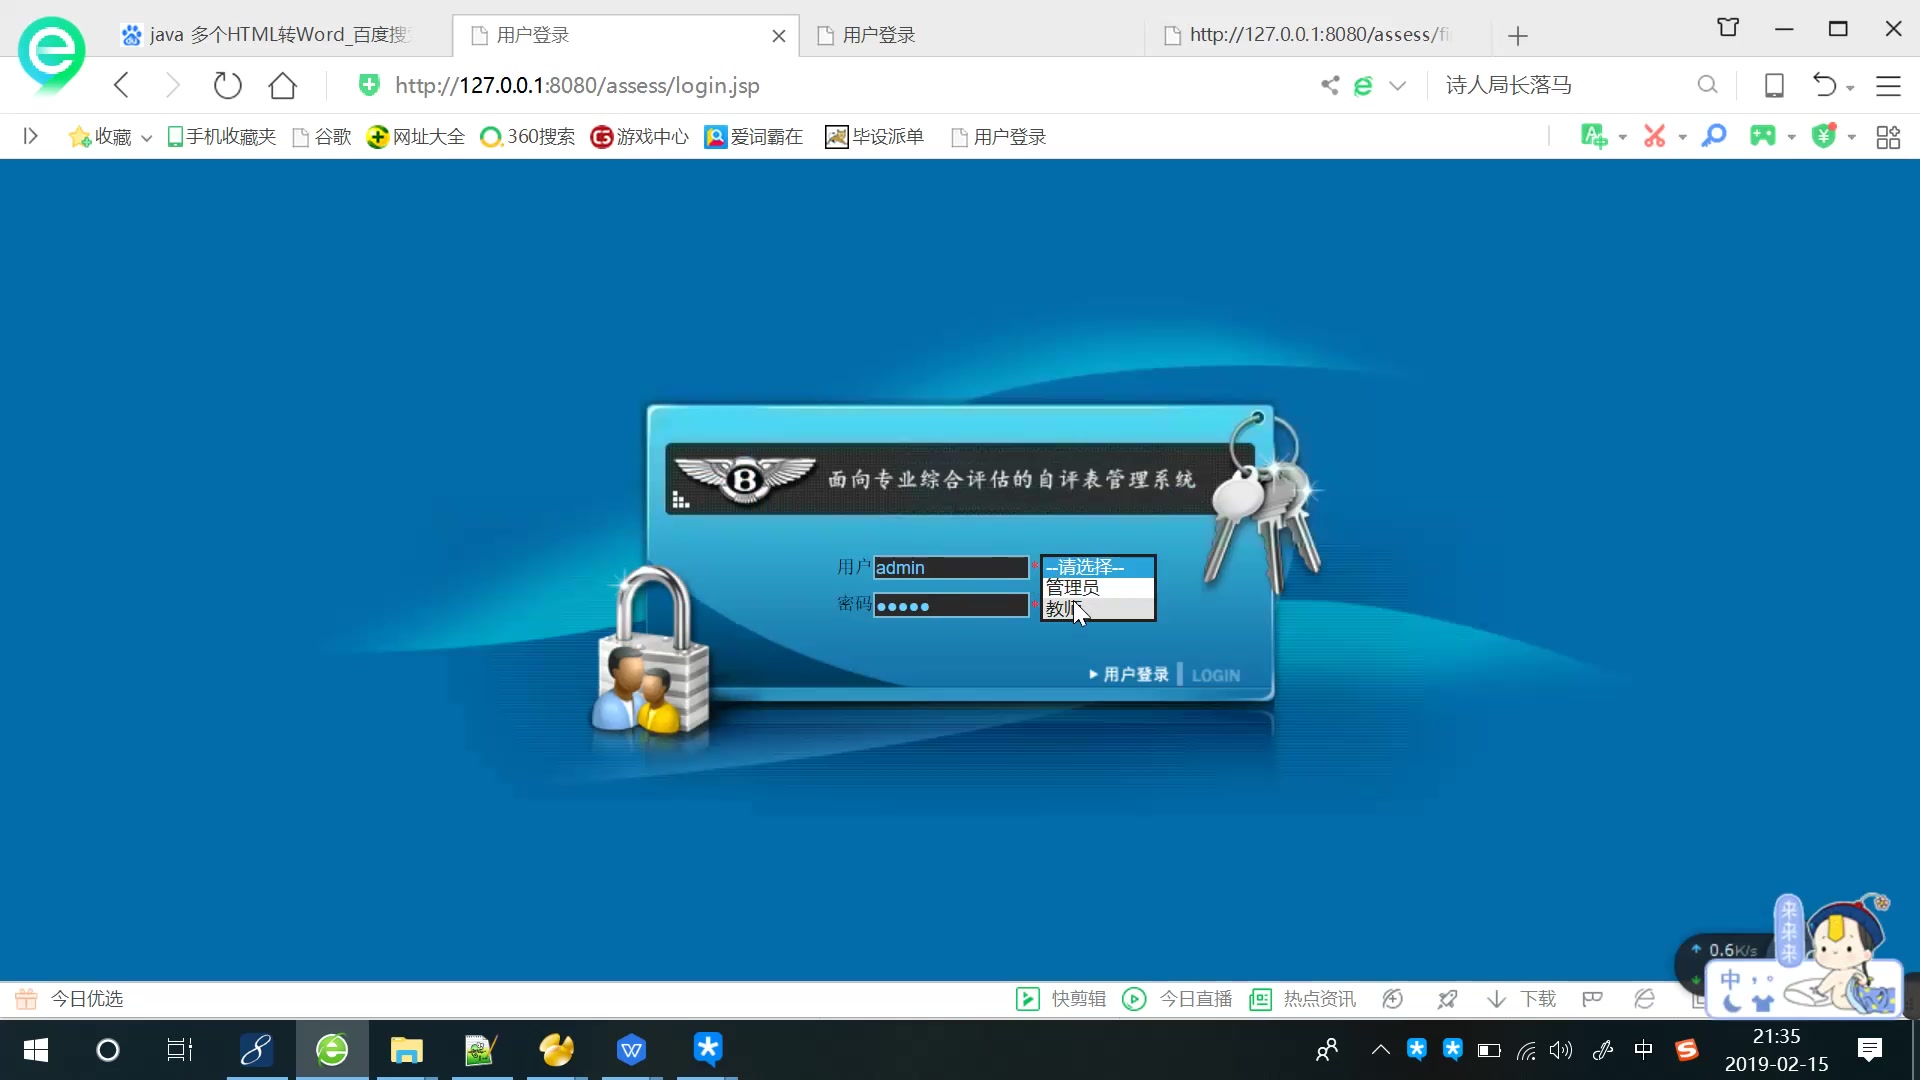Viewport: 1920px width, 1080px height.
Task: Select 管理员 in the role list
Action: (x=1098, y=588)
